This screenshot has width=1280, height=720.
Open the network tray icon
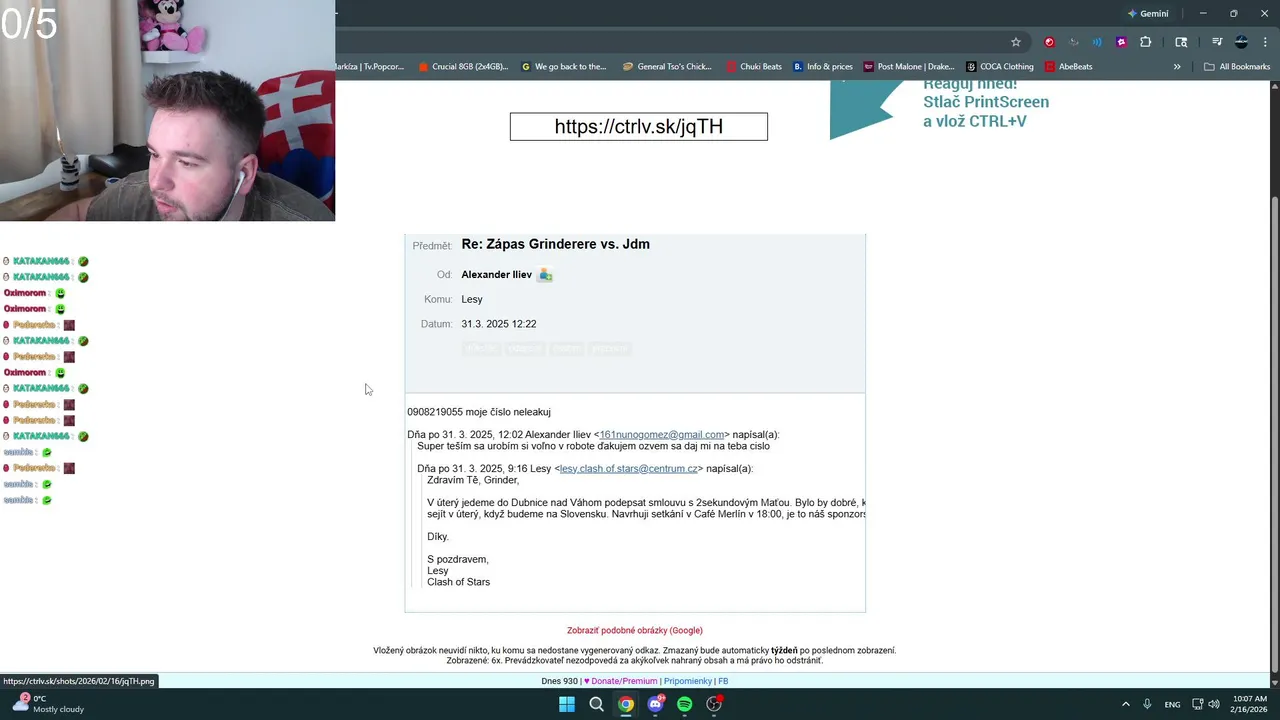1198,704
